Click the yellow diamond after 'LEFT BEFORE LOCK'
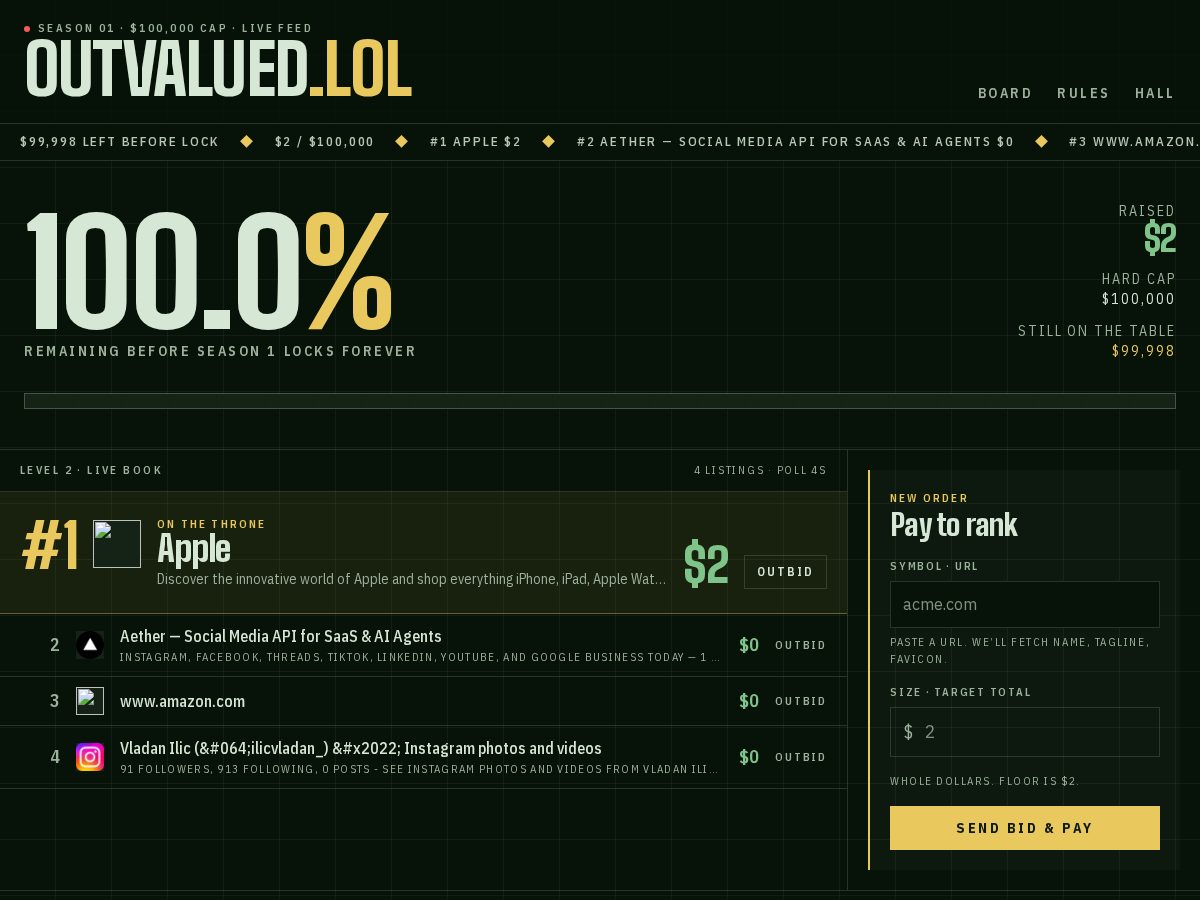 pos(247,142)
